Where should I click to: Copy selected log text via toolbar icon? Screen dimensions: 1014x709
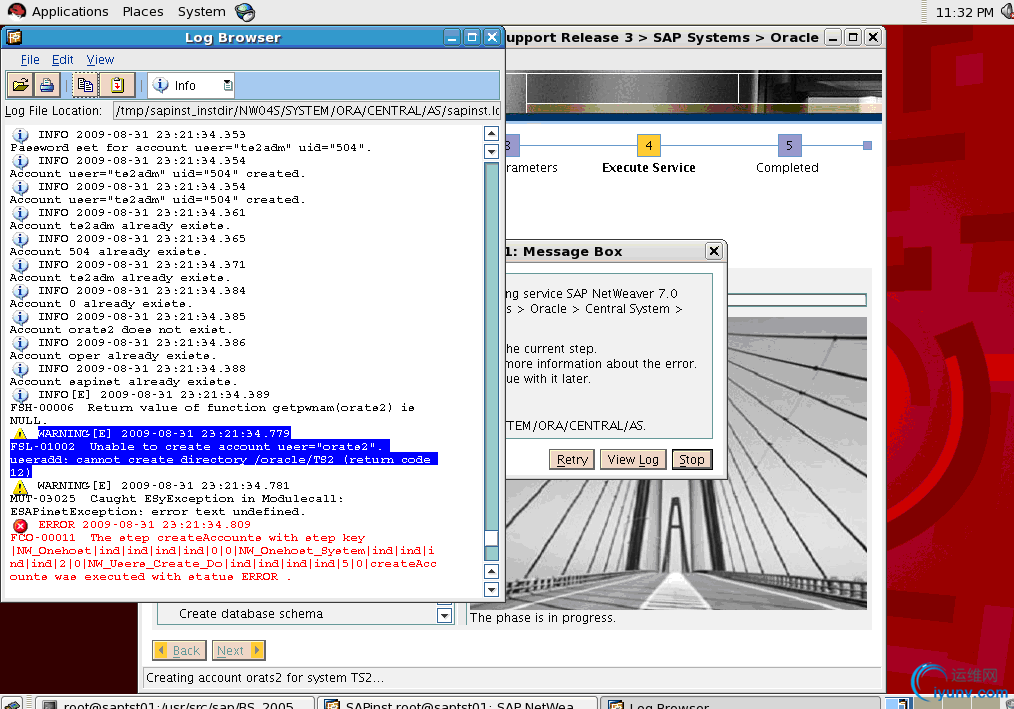click(85, 85)
